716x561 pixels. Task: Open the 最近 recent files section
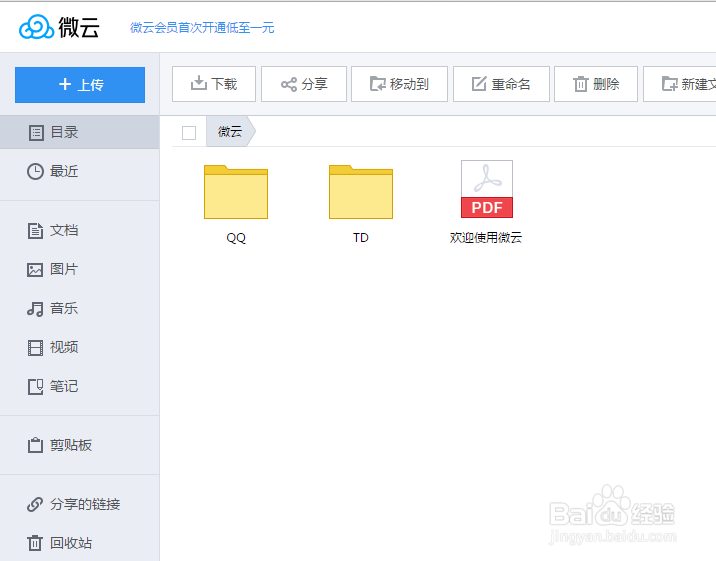(x=79, y=172)
